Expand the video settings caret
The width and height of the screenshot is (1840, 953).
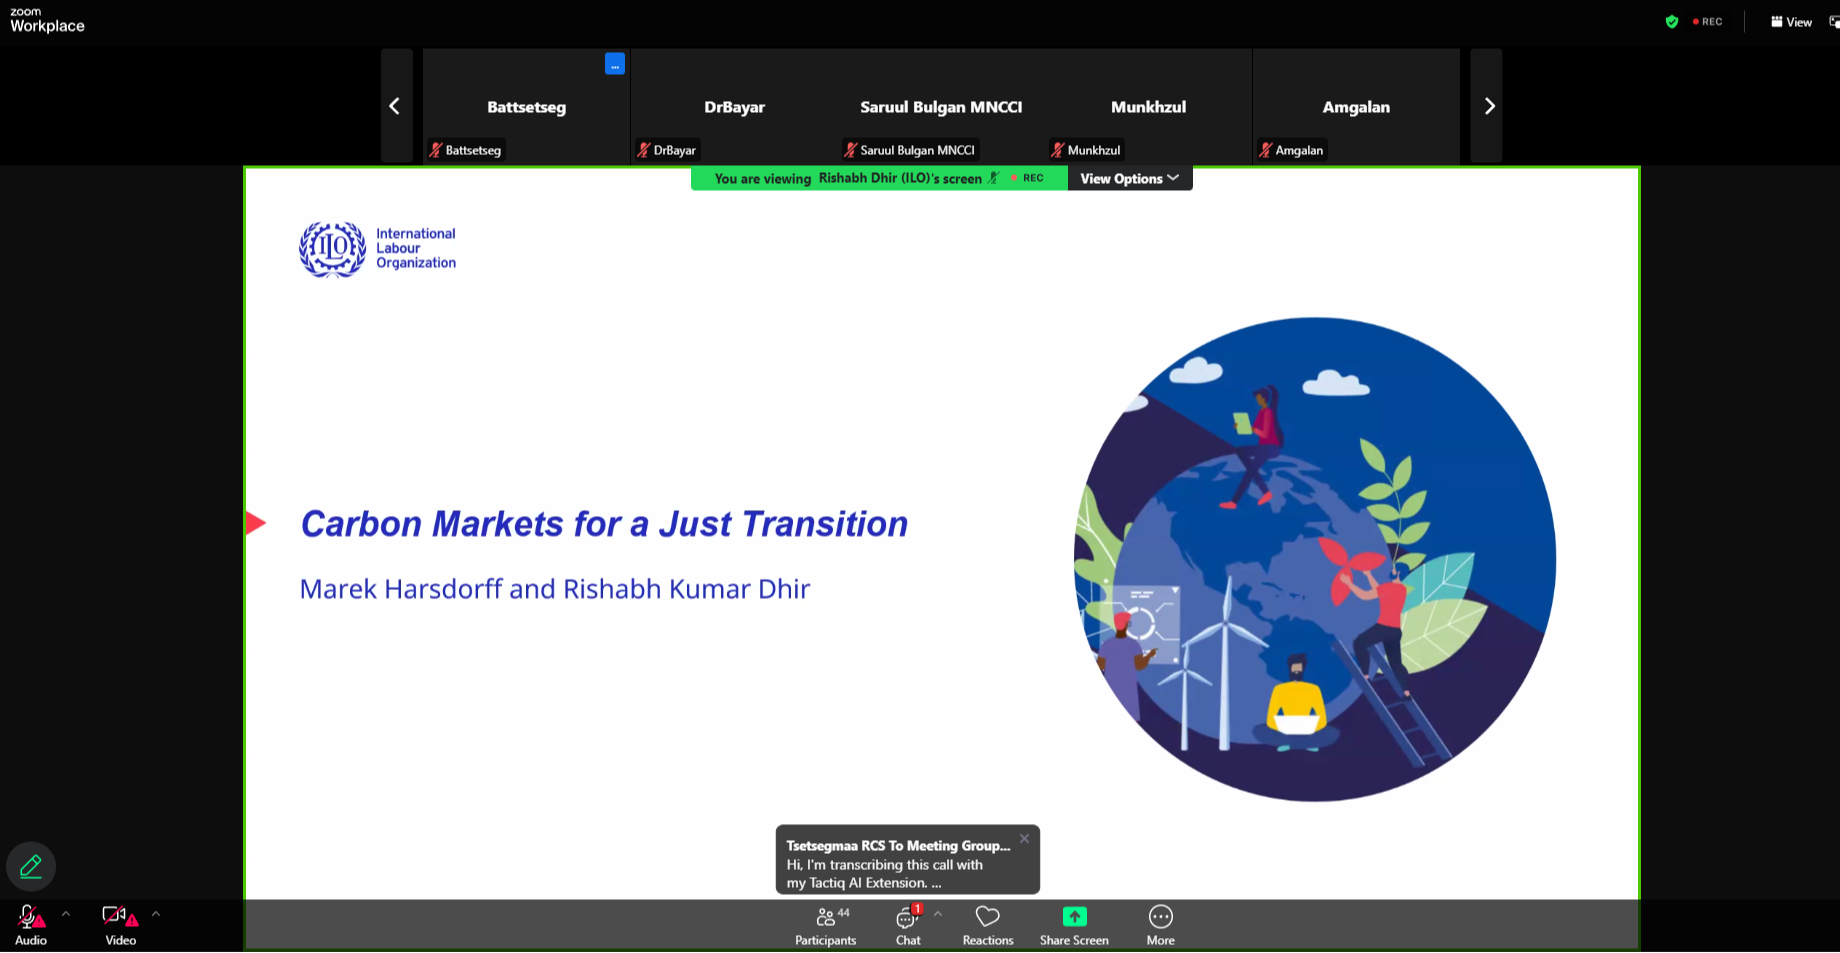tap(156, 913)
